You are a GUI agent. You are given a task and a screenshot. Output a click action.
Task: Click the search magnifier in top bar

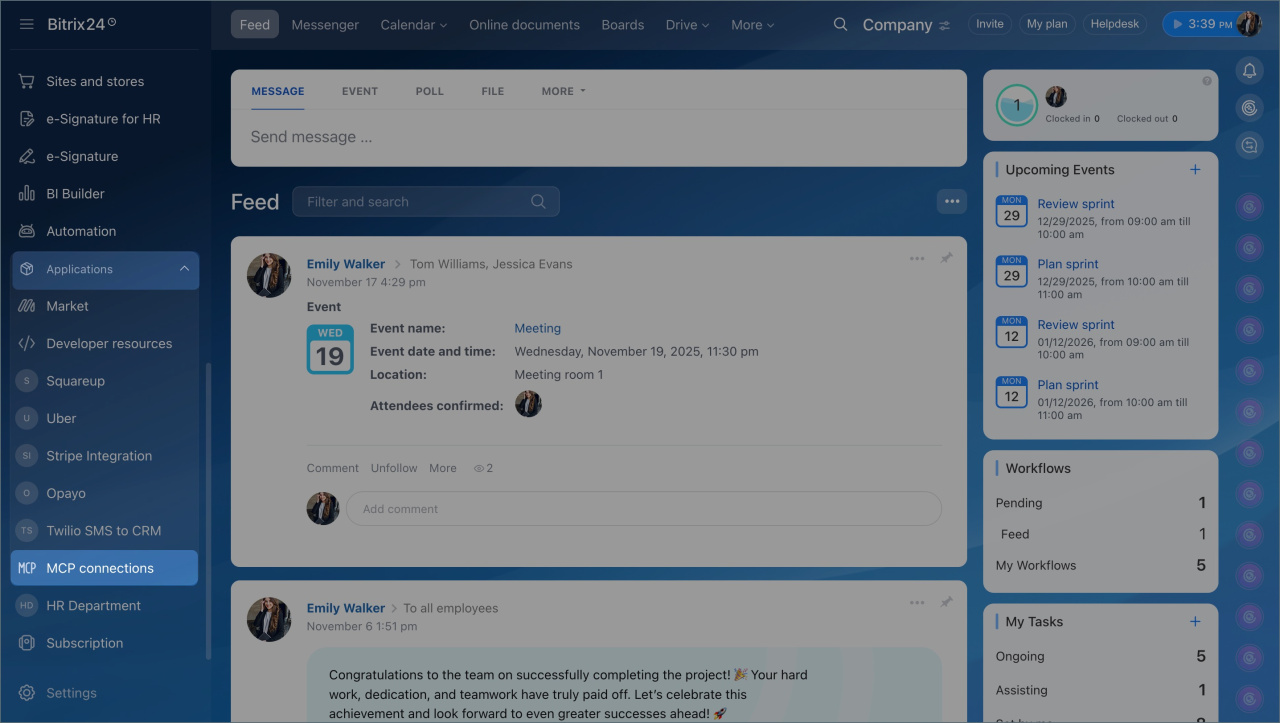[x=840, y=24]
